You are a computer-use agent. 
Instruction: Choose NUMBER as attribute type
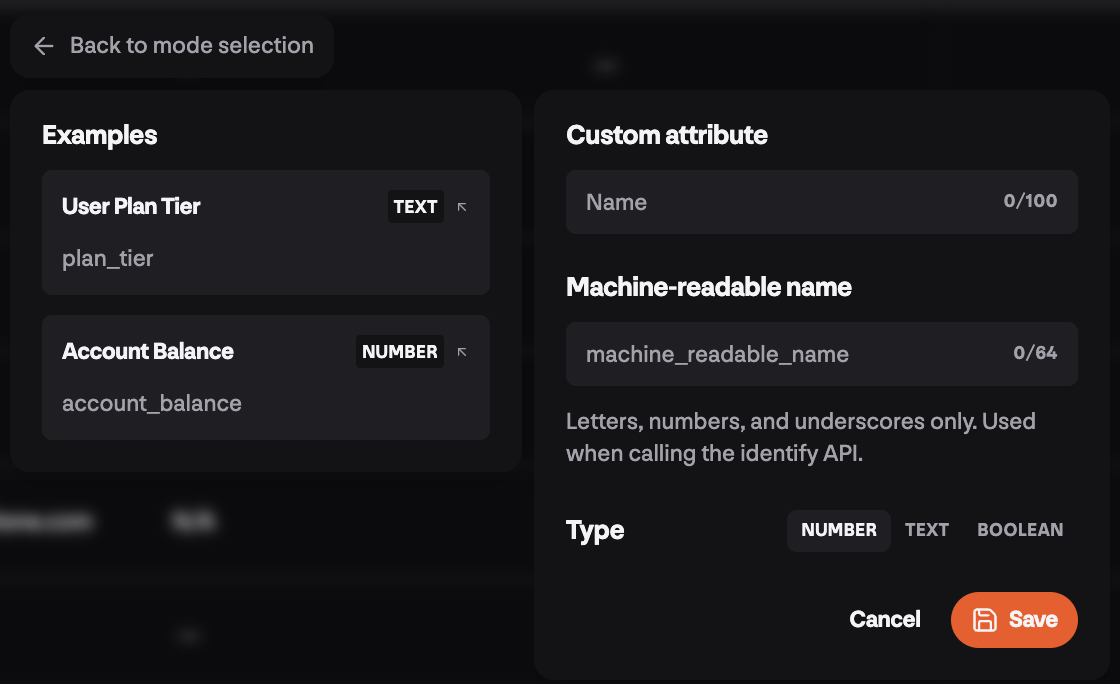point(839,530)
